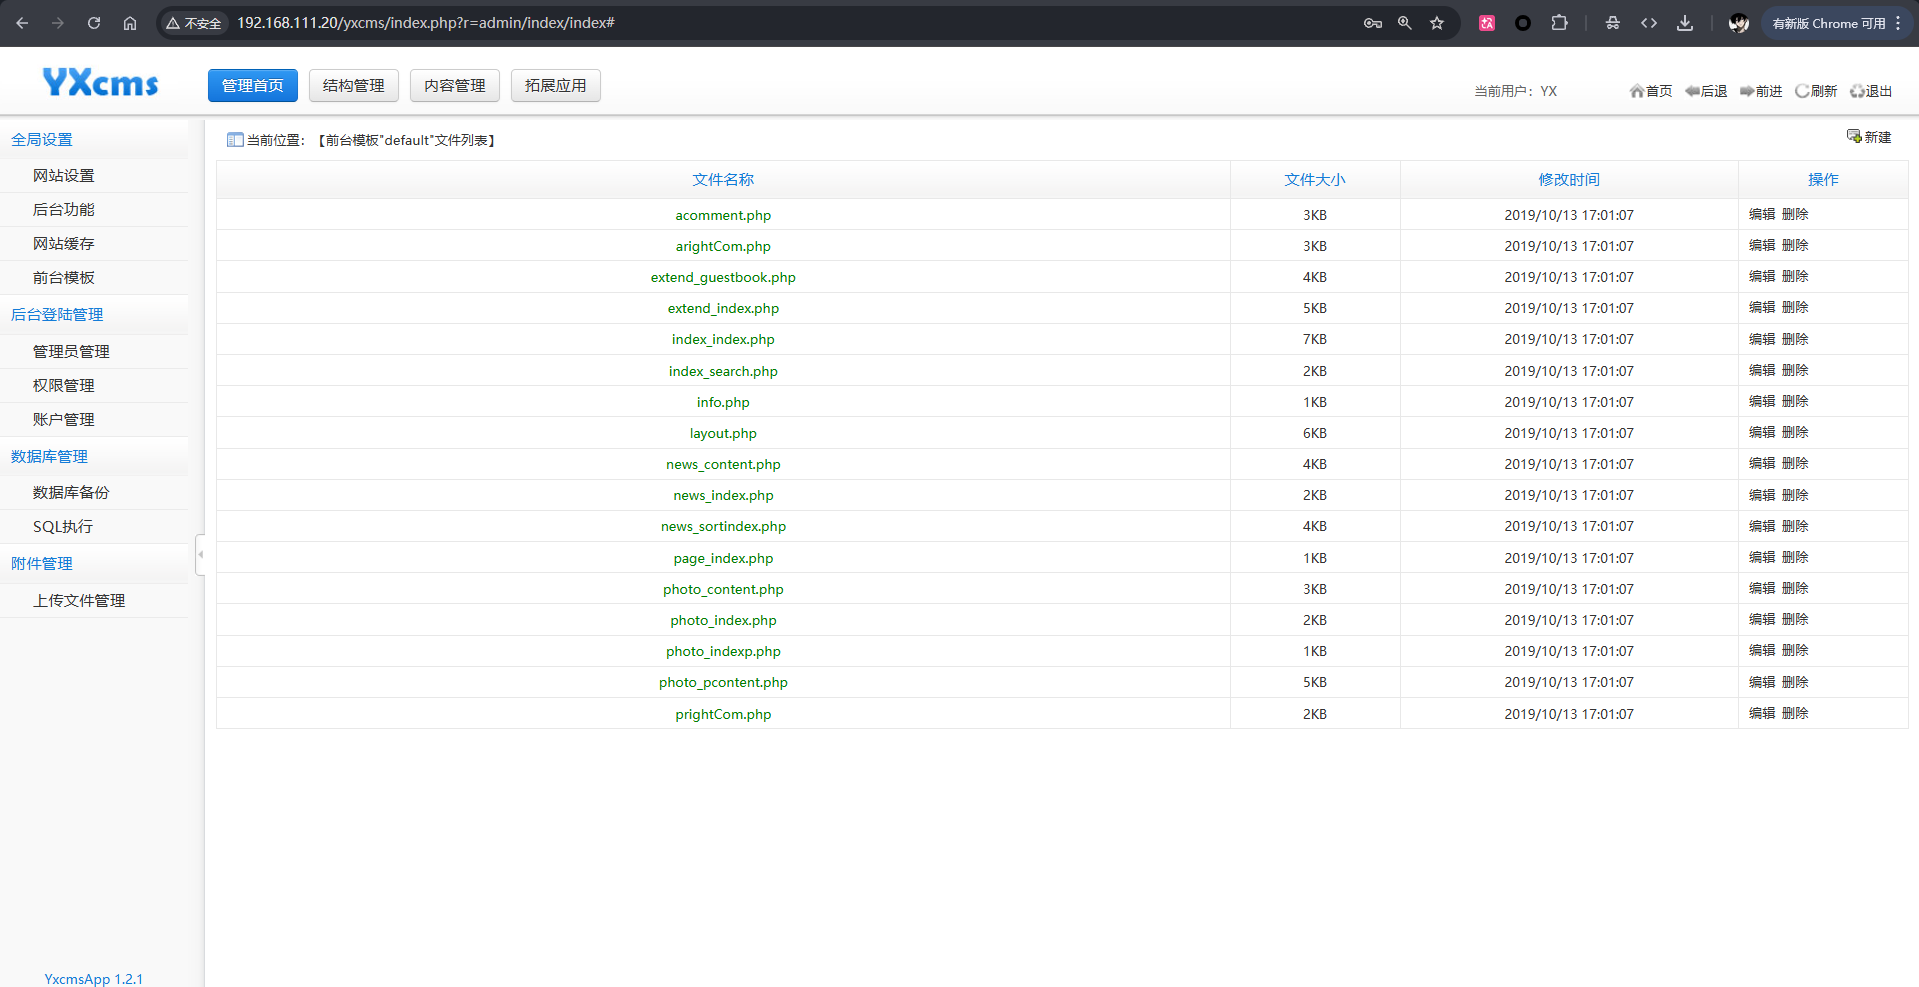Click browser forward arrow icon
The height and width of the screenshot is (987, 1919).
click(x=58, y=23)
